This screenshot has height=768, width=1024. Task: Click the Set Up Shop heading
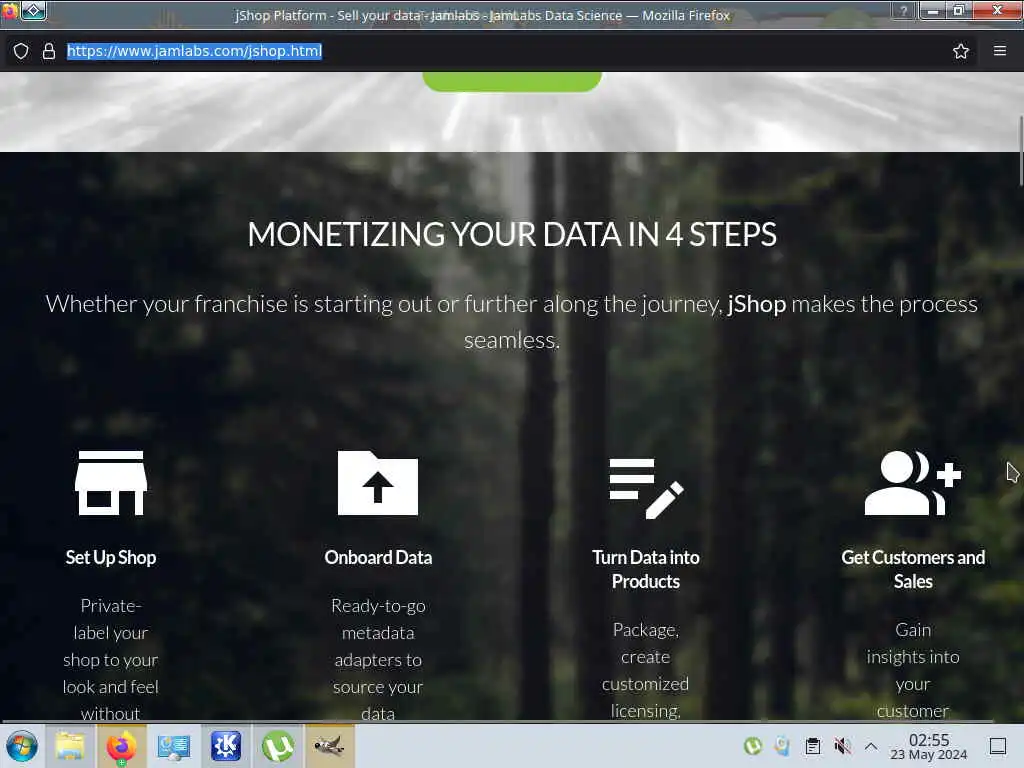(x=111, y=557)
